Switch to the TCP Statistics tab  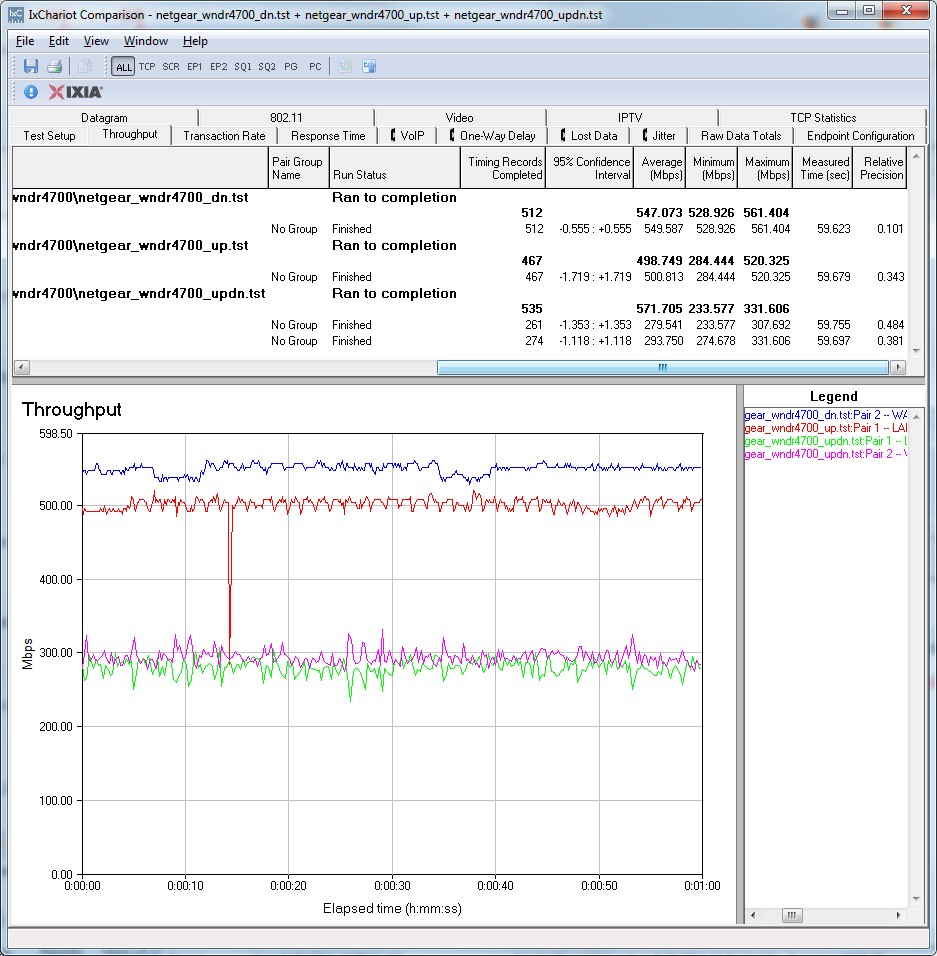pyautogui.click(x=823, y=118)
